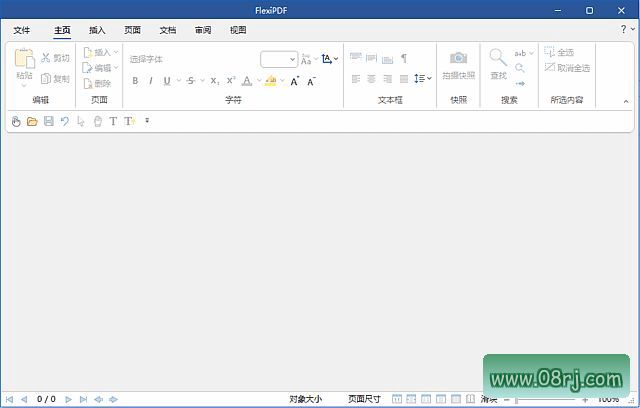Open the highlight color dropdown arrow
This screenshot has height=408, width=640.
pyautogui.click(x=282, y=81)
